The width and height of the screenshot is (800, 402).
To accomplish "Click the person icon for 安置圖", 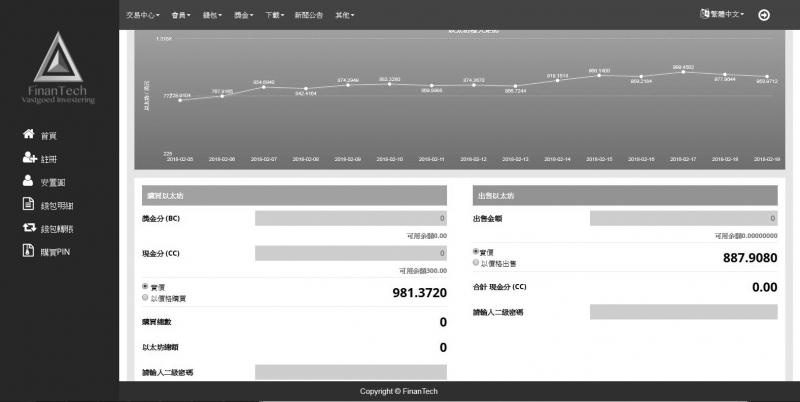I will point(28,182).
